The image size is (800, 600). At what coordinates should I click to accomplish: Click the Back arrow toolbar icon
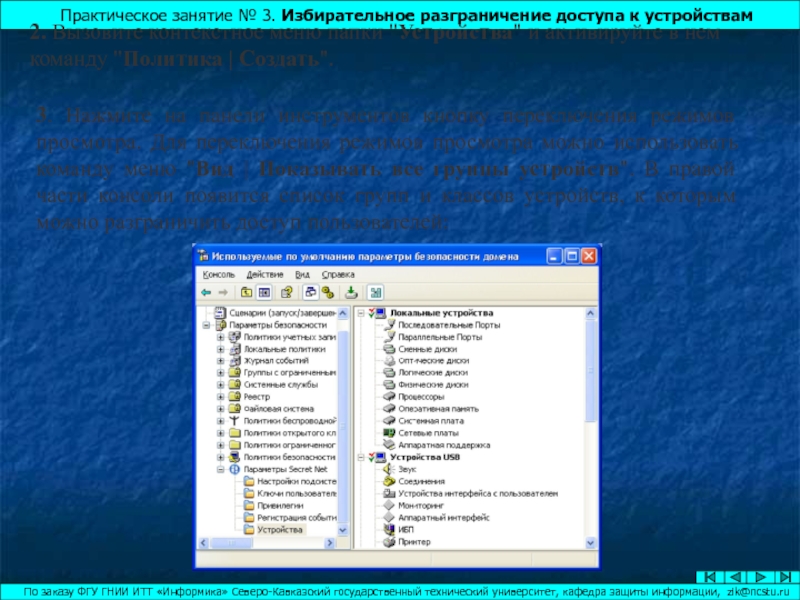point(206,292)
